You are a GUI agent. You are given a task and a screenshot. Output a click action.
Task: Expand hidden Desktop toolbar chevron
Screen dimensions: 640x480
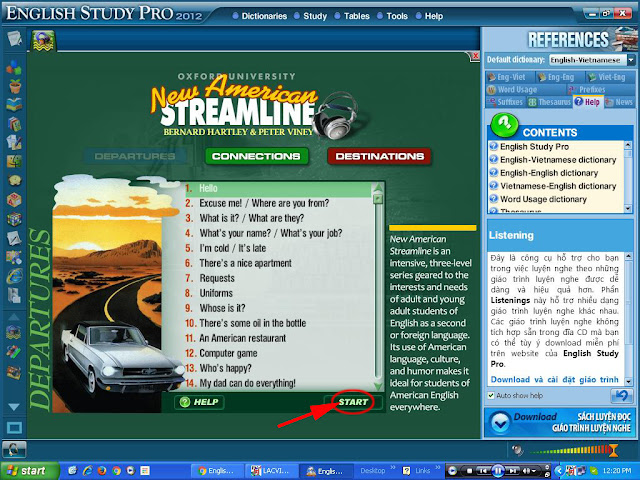point(393,467)
